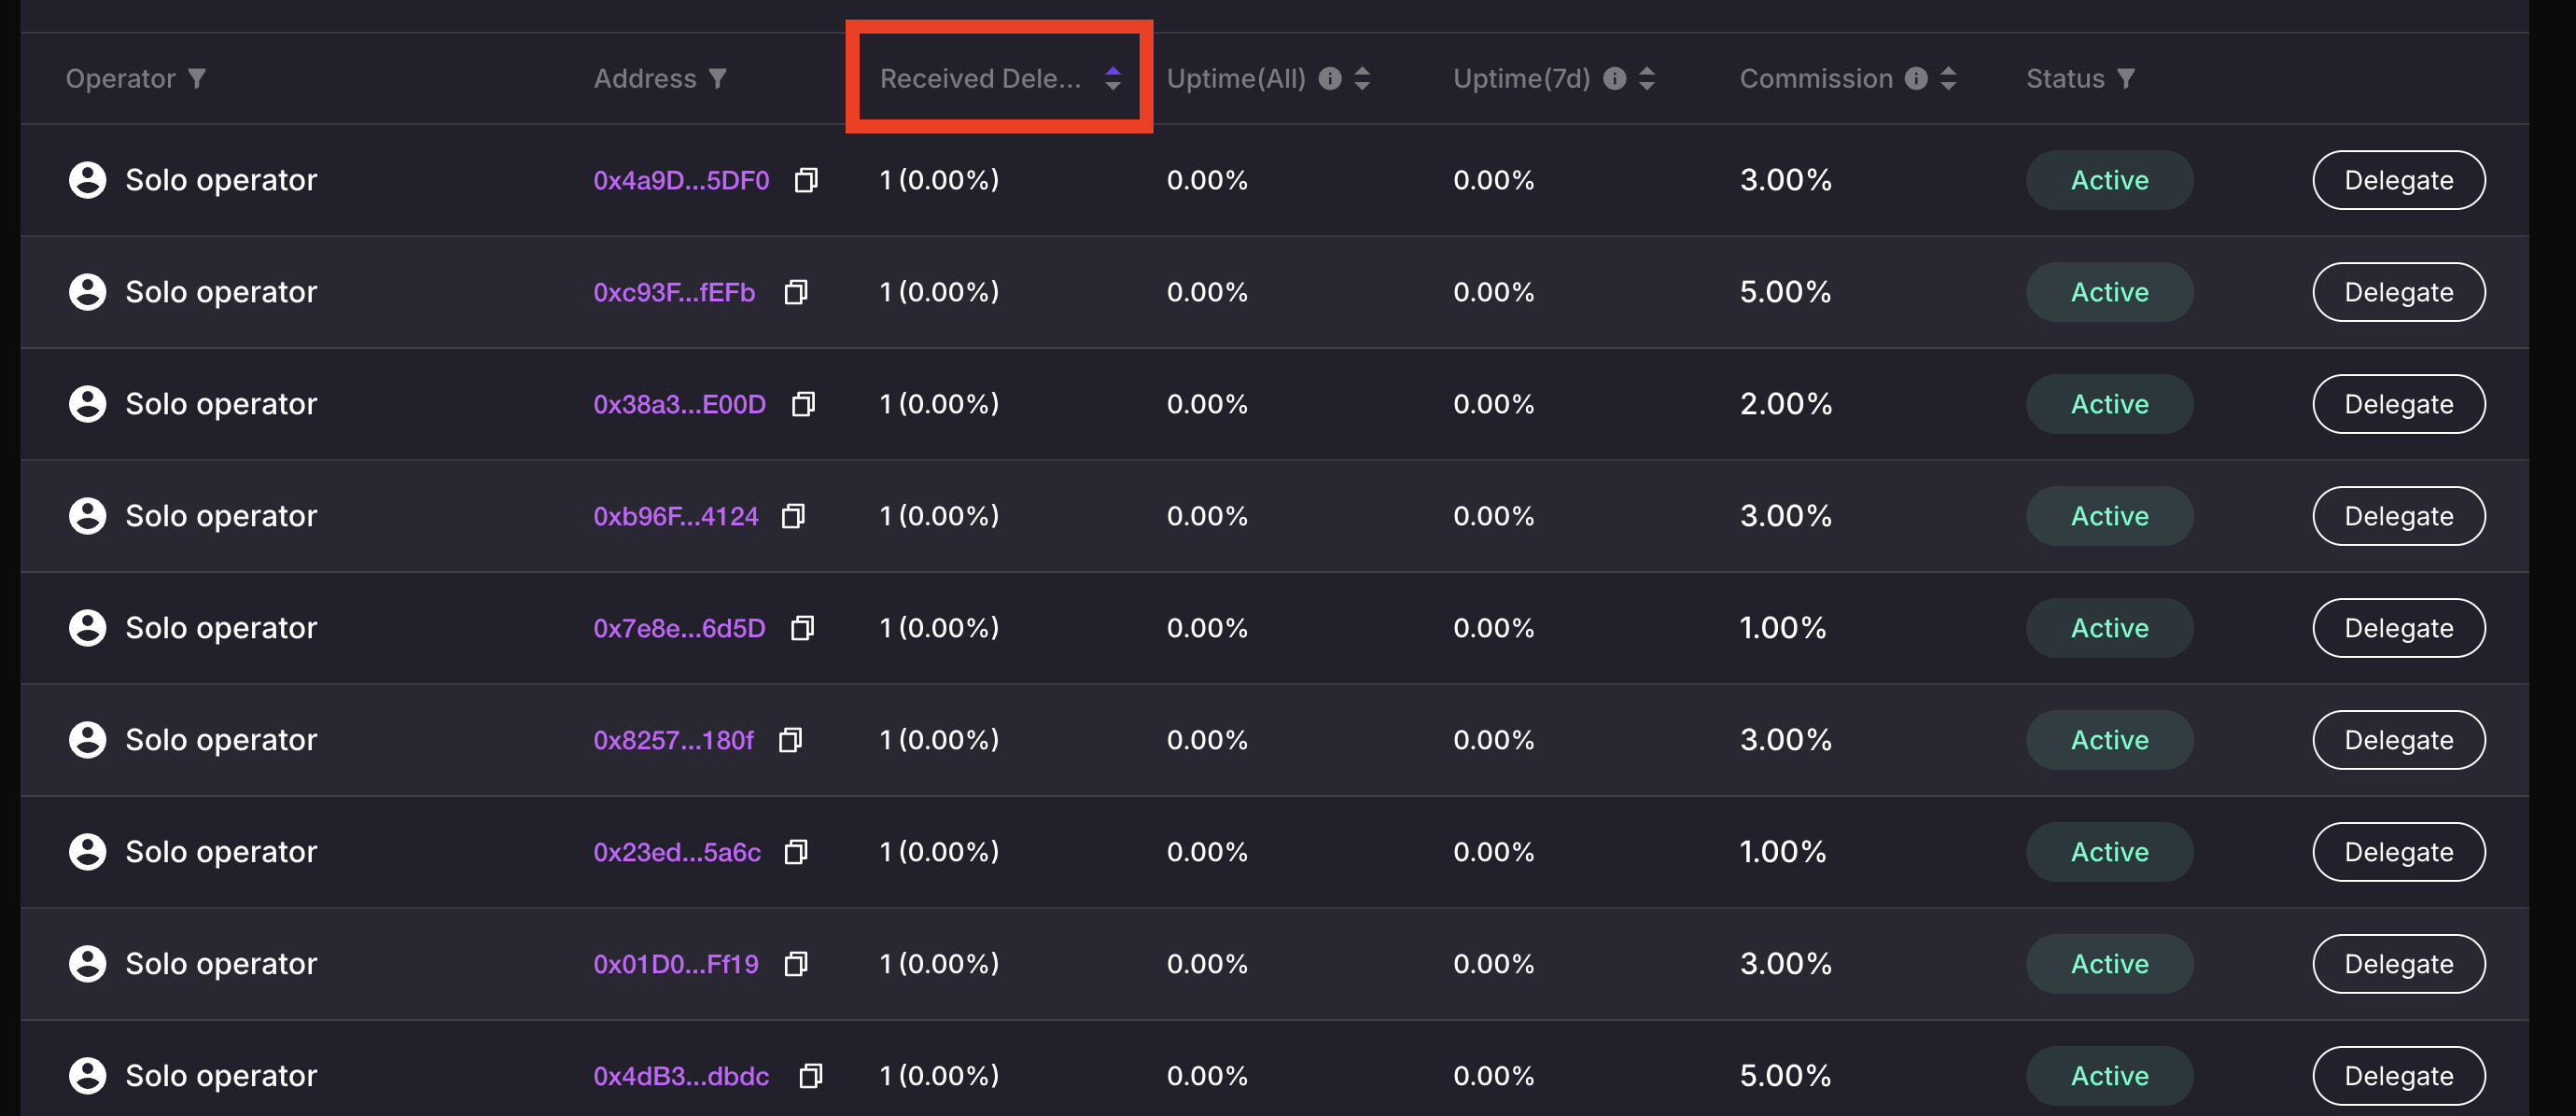The image size is (2576, 1116).
Task: Click copy icon beside 0x38a3...E00D
Action: (x=803, y=404)
